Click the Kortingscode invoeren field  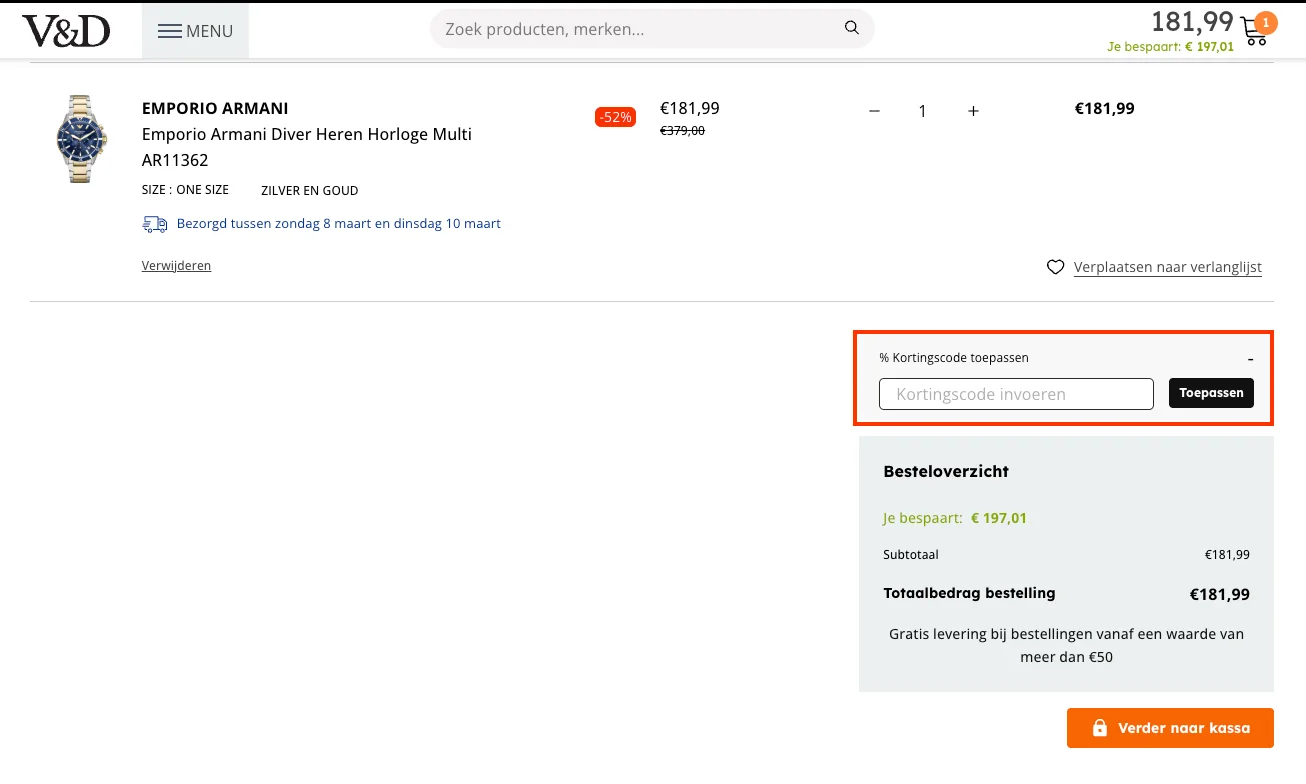click(1016, 394)
